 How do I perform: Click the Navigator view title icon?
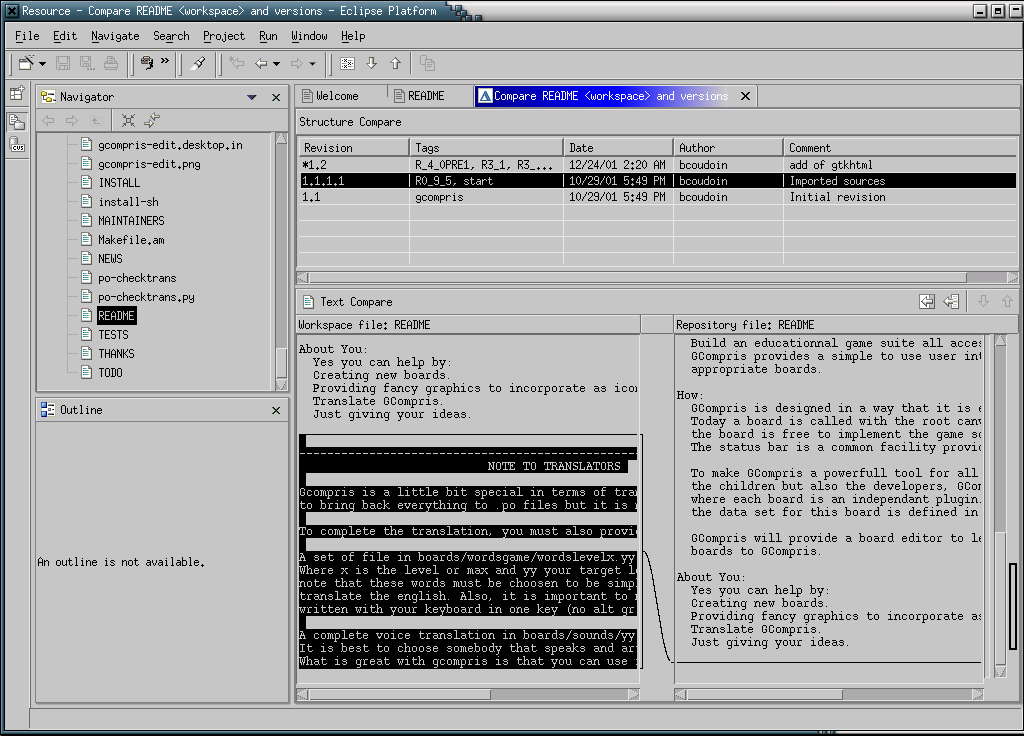coord(48,97)
